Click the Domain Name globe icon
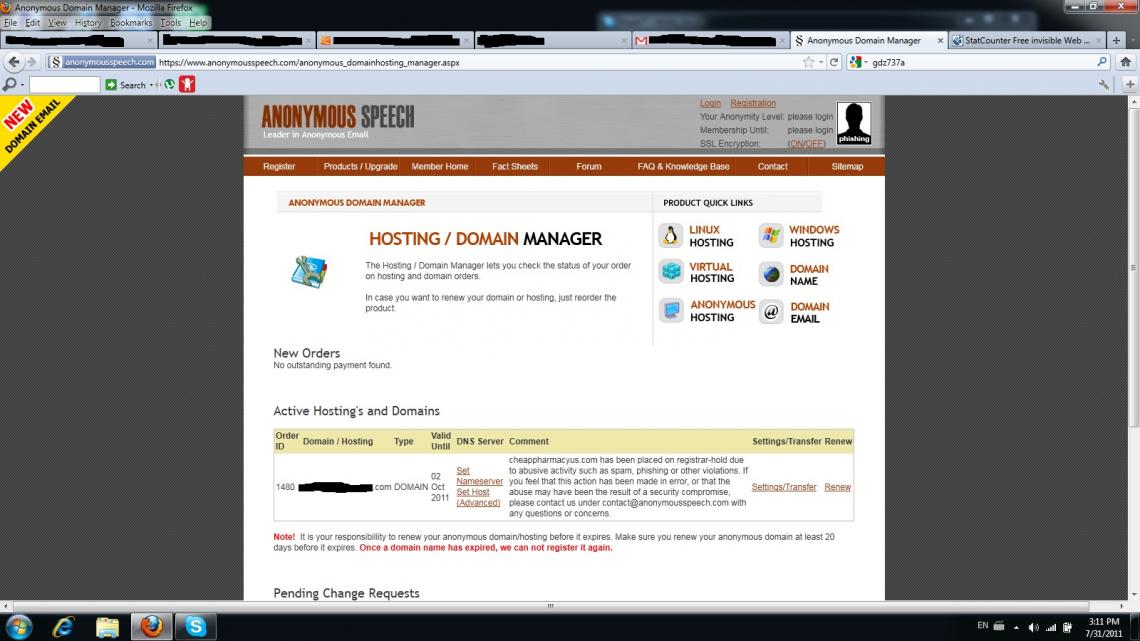Screen dimensions: 1140x641 771,274
